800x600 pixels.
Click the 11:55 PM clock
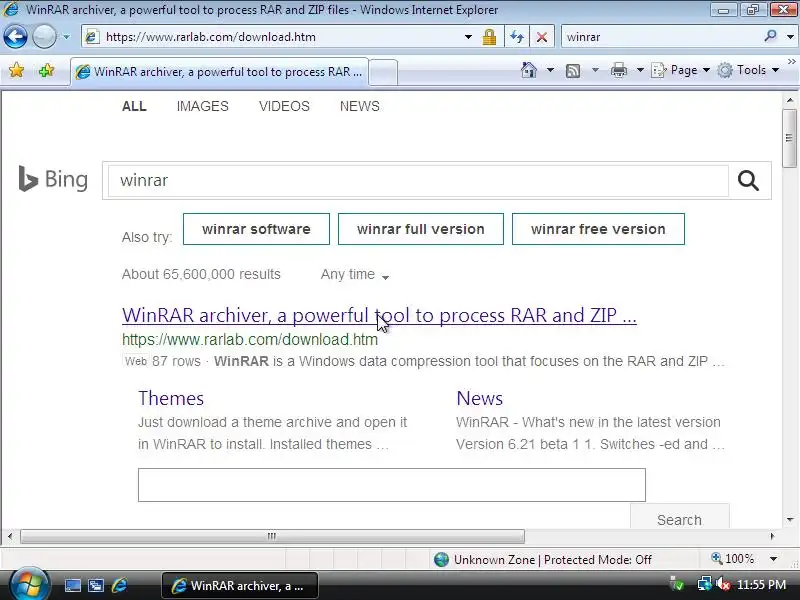pyautogui.click(x=761, y=585)
